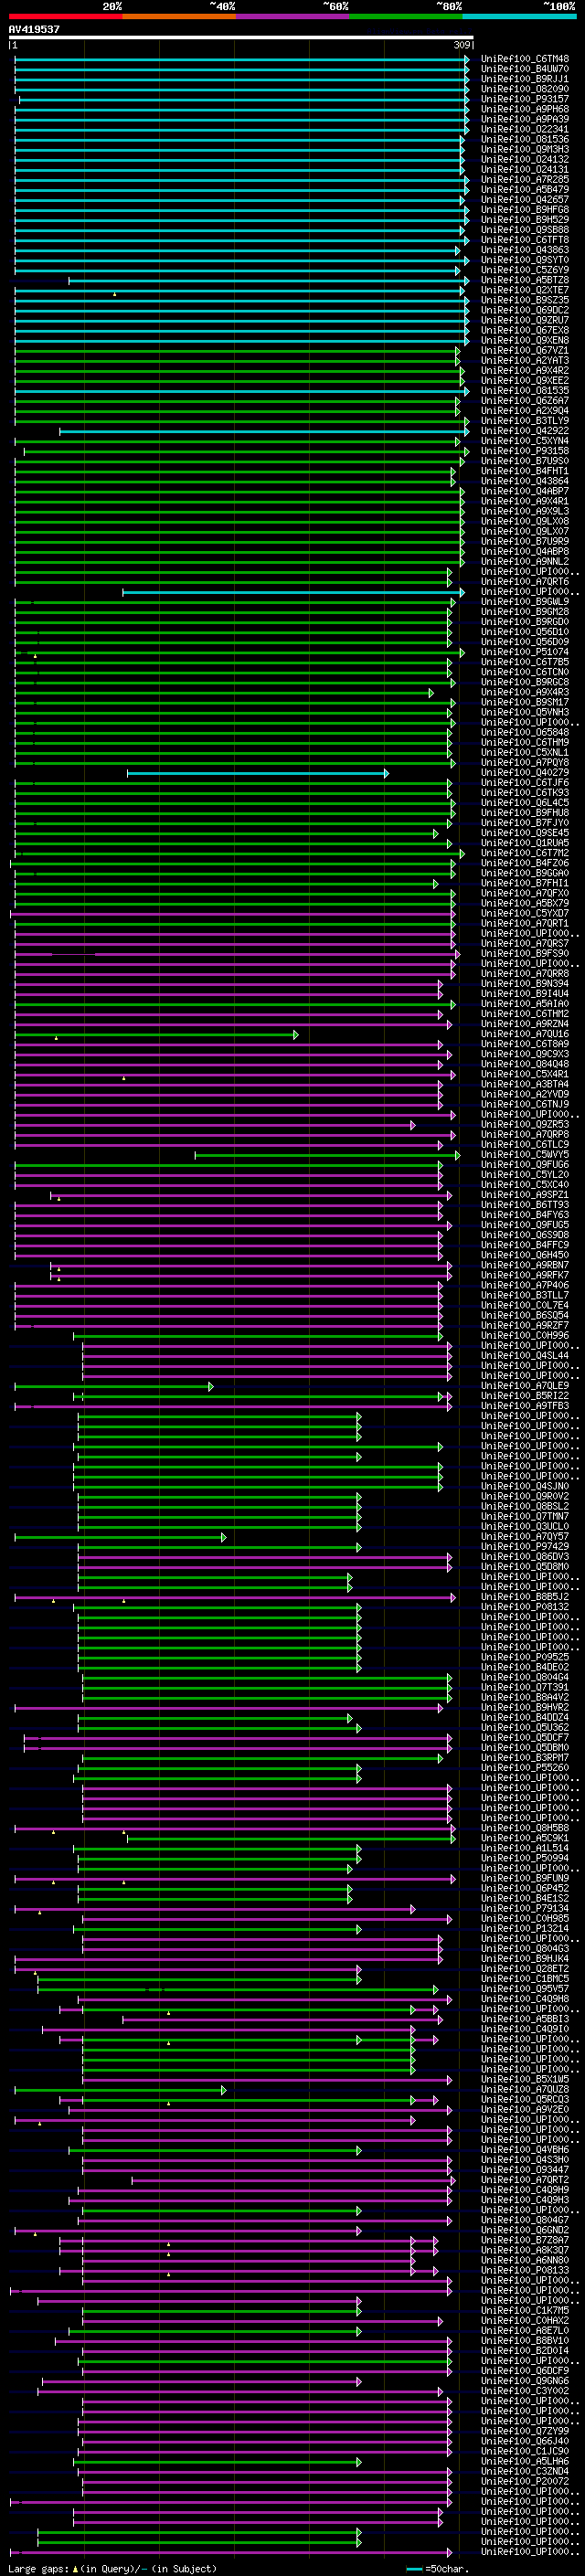The width and height of the screenshot is (585, 2576).
Task: Click hit label UniRef100_A9SPZ1
Action: click(x=525, y=1195)
